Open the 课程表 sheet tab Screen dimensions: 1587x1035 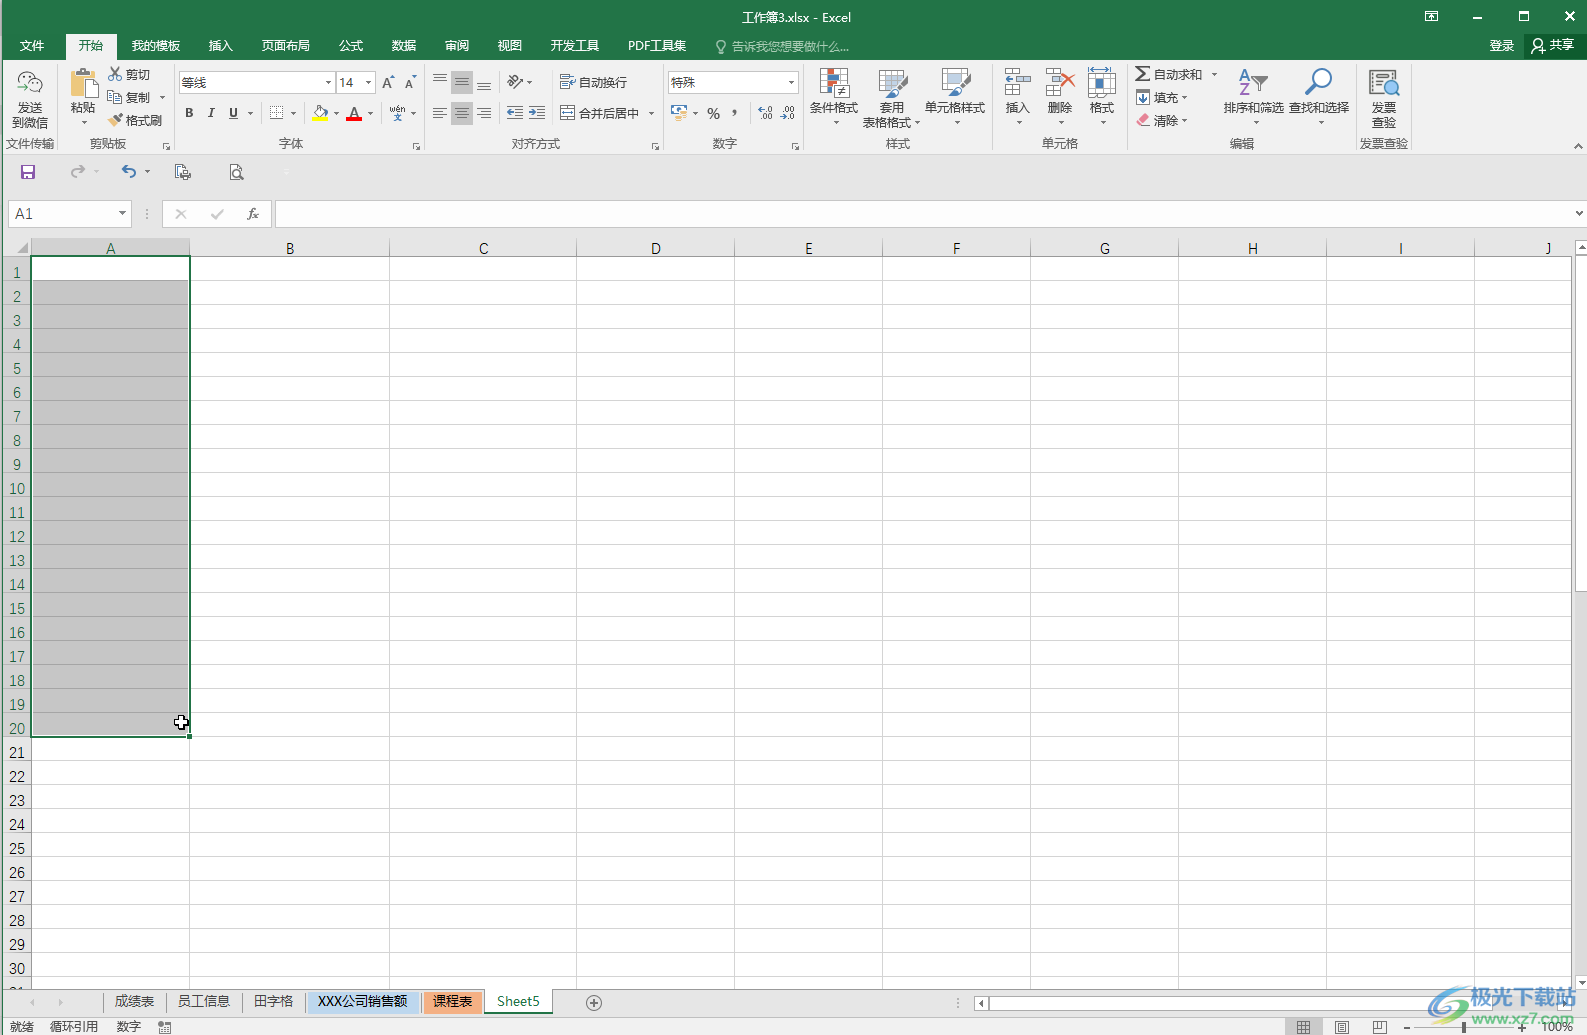[x=453, y=1001]
